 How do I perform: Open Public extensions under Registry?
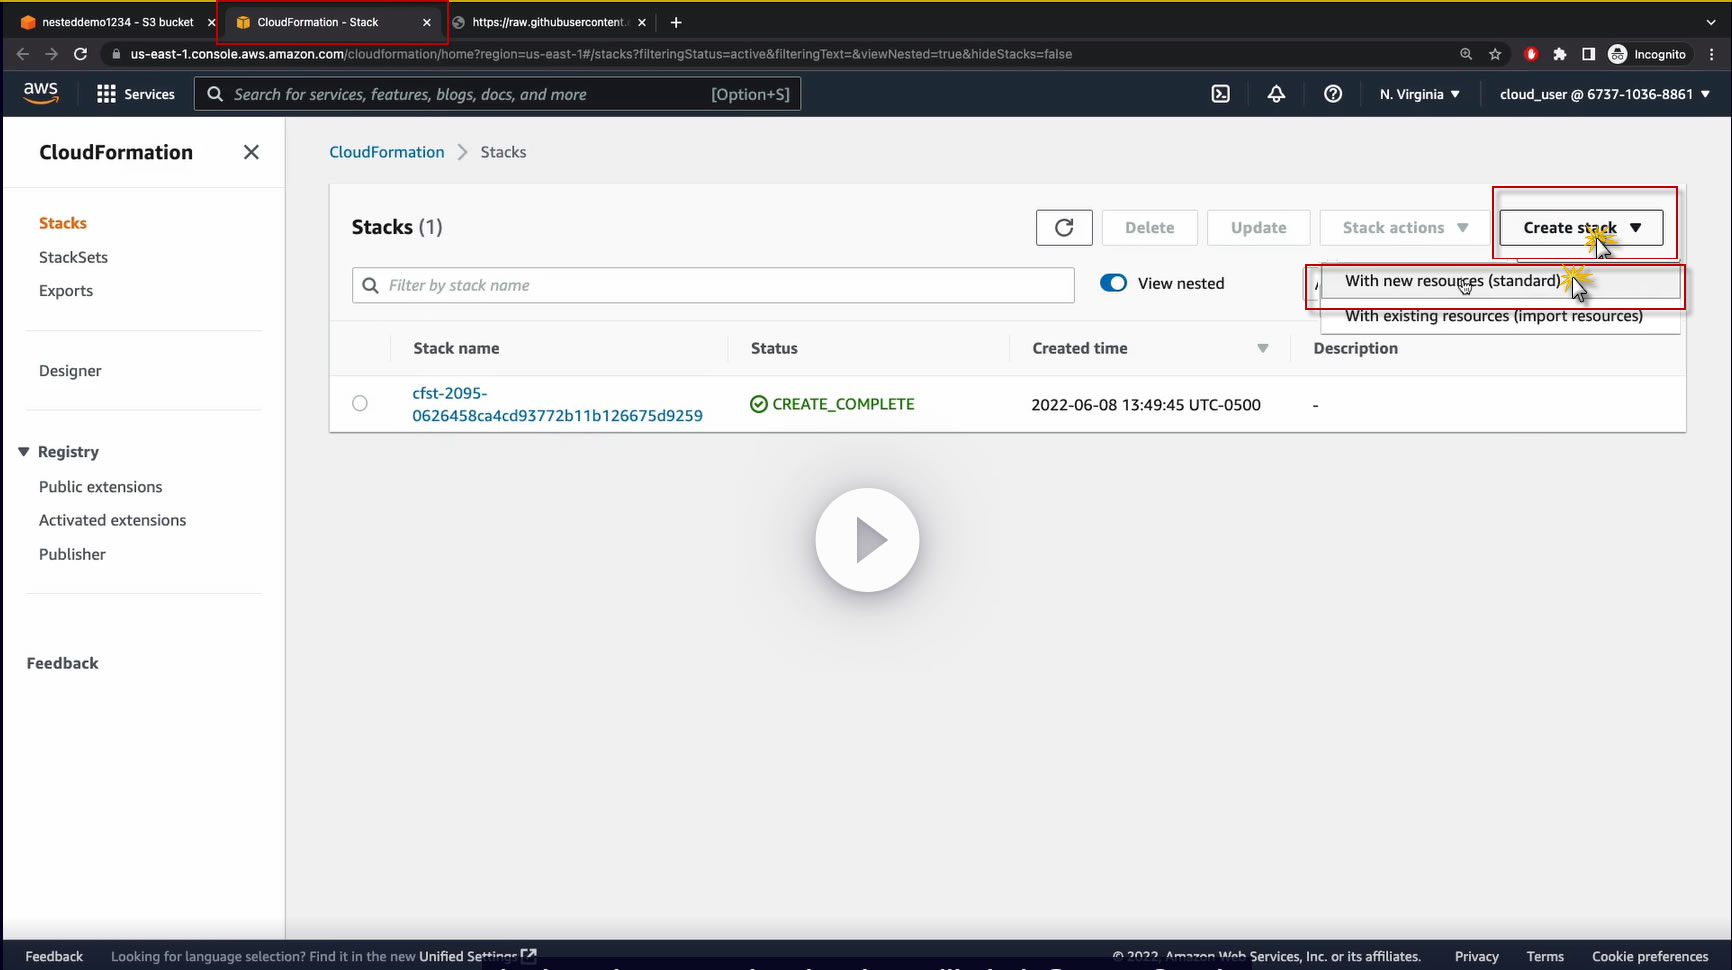tap(100, 487)
